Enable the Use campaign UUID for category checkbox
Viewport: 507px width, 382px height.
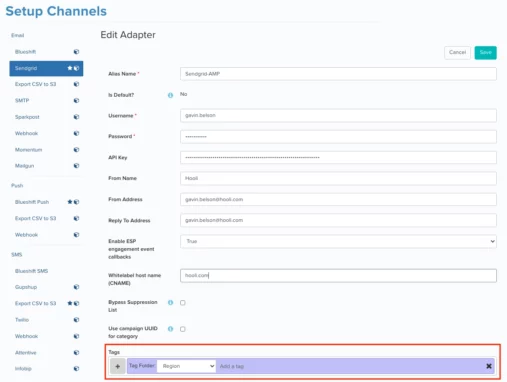coord(183,329)
